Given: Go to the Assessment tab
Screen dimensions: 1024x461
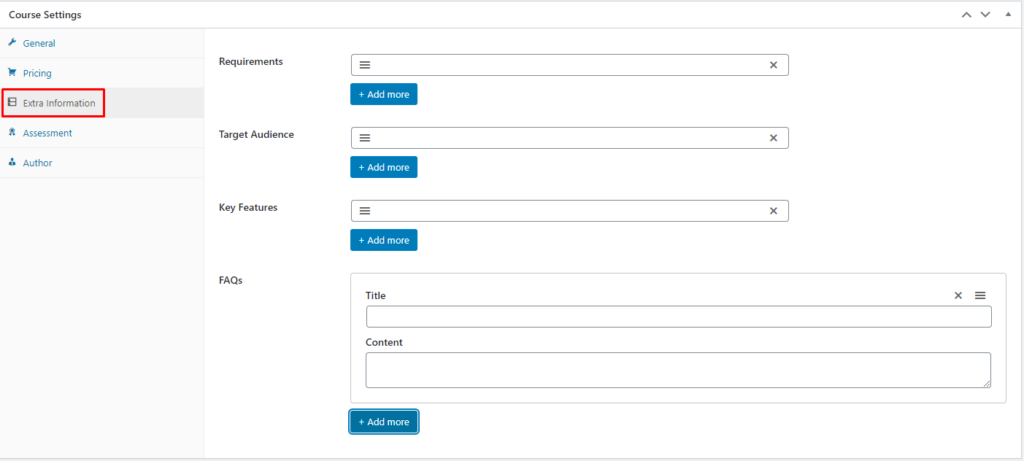Looking at the screenshot, I should point(47,133).
